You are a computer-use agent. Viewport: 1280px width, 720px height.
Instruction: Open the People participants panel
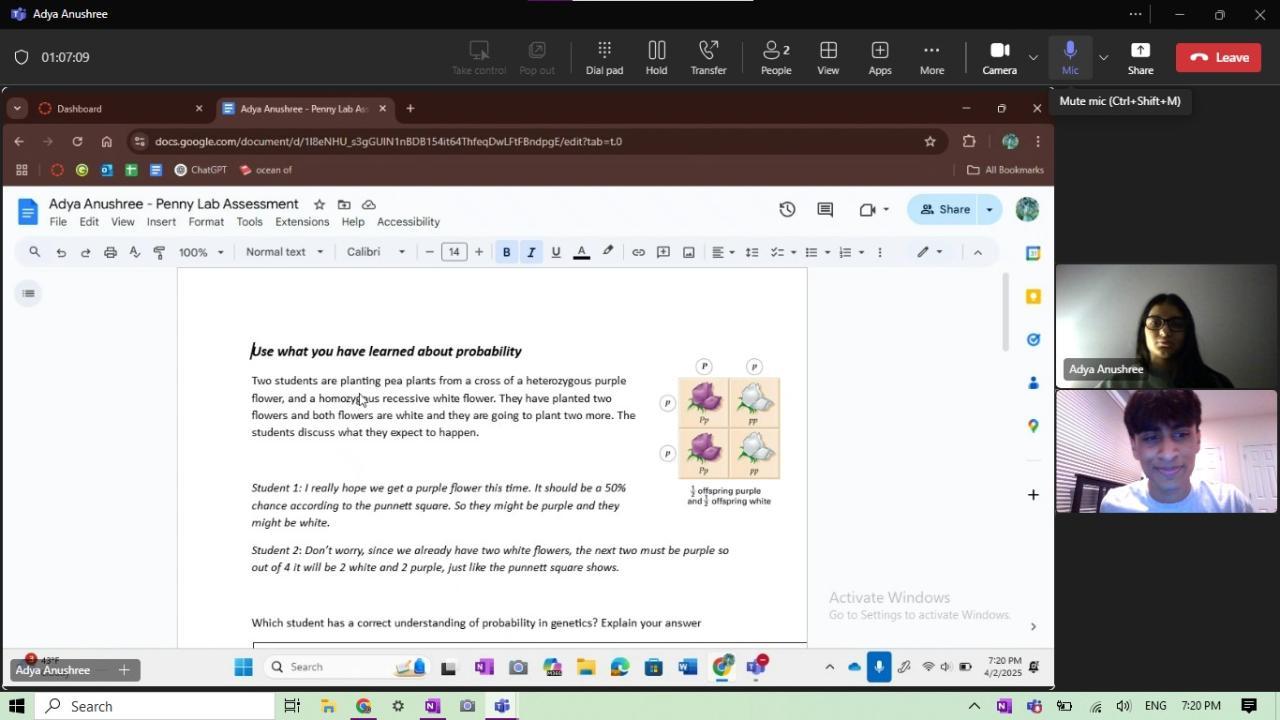point(776,57)
